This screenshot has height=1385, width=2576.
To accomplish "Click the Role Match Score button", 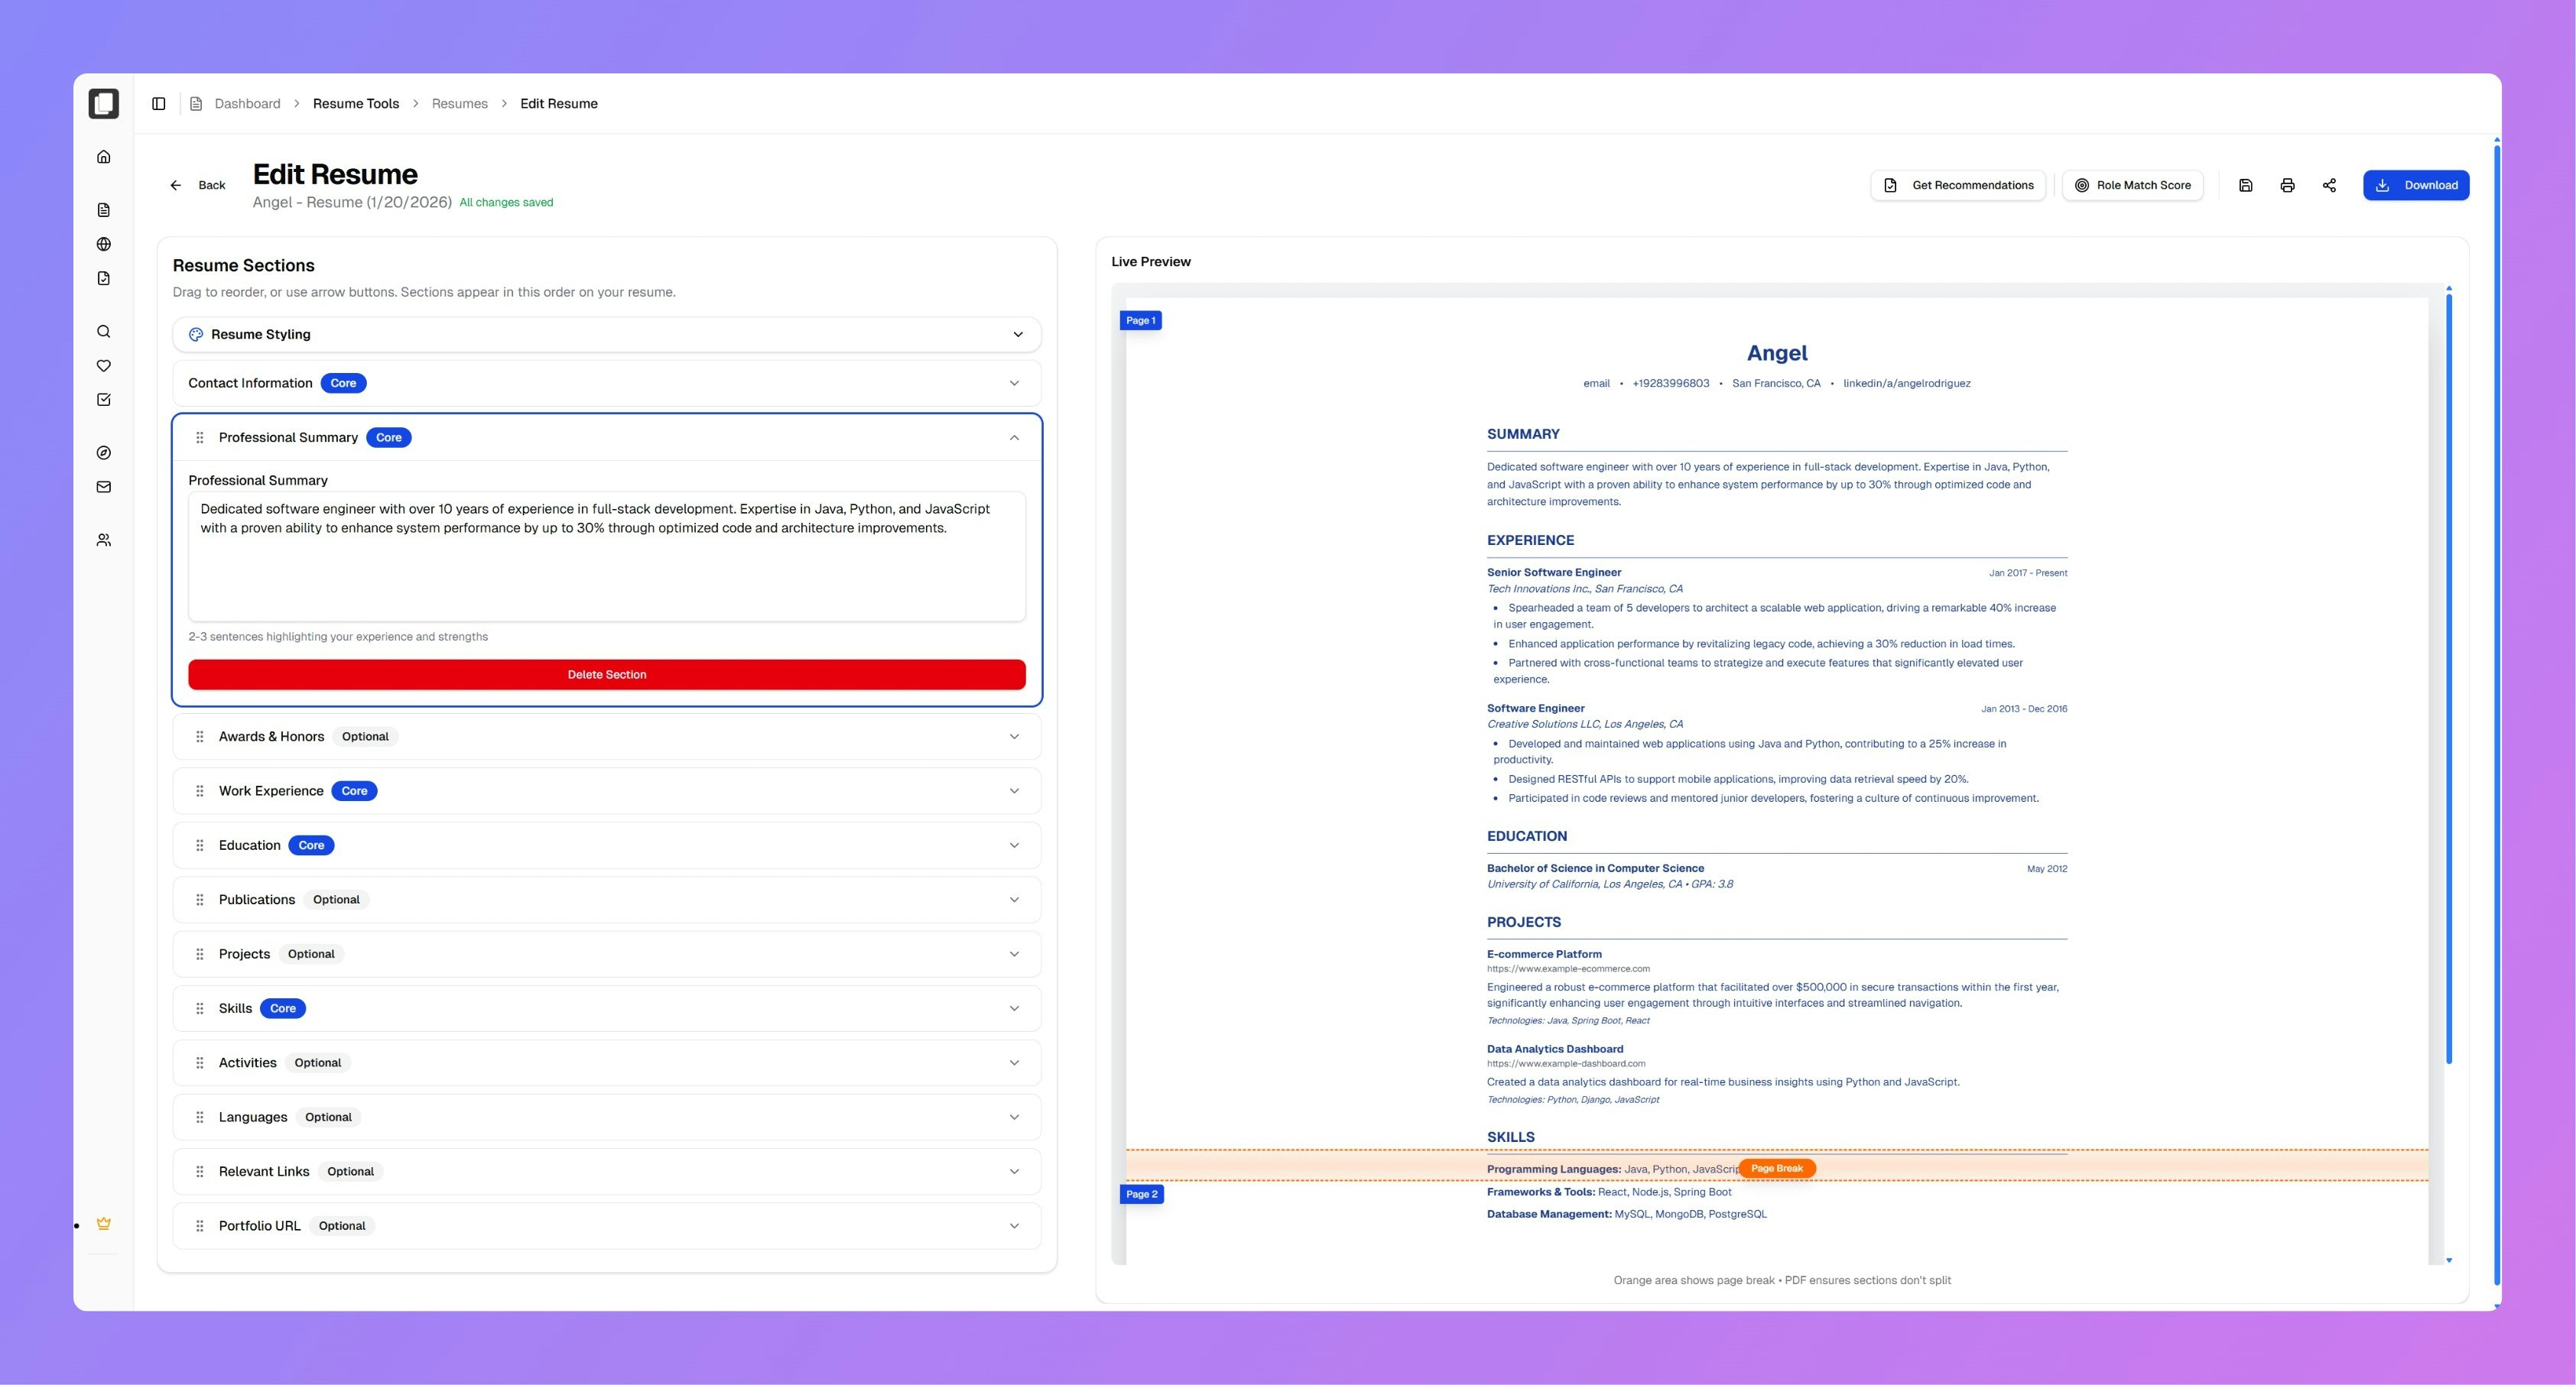I will click(2132, 185).
